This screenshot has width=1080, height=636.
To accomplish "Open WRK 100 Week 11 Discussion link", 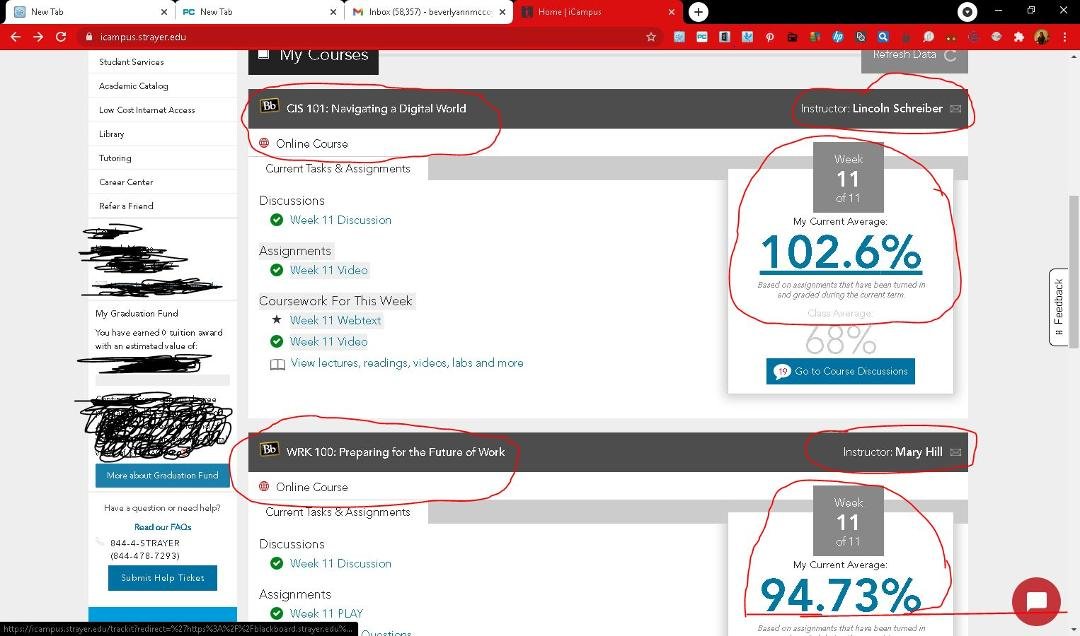I will point(340,564).
